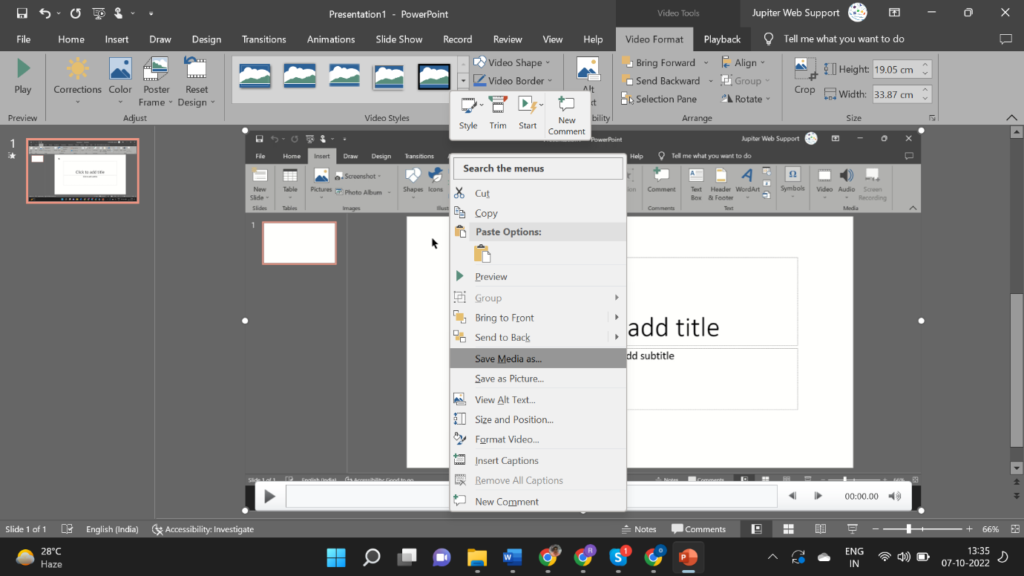Open Windows Start menu

[336, 557]
